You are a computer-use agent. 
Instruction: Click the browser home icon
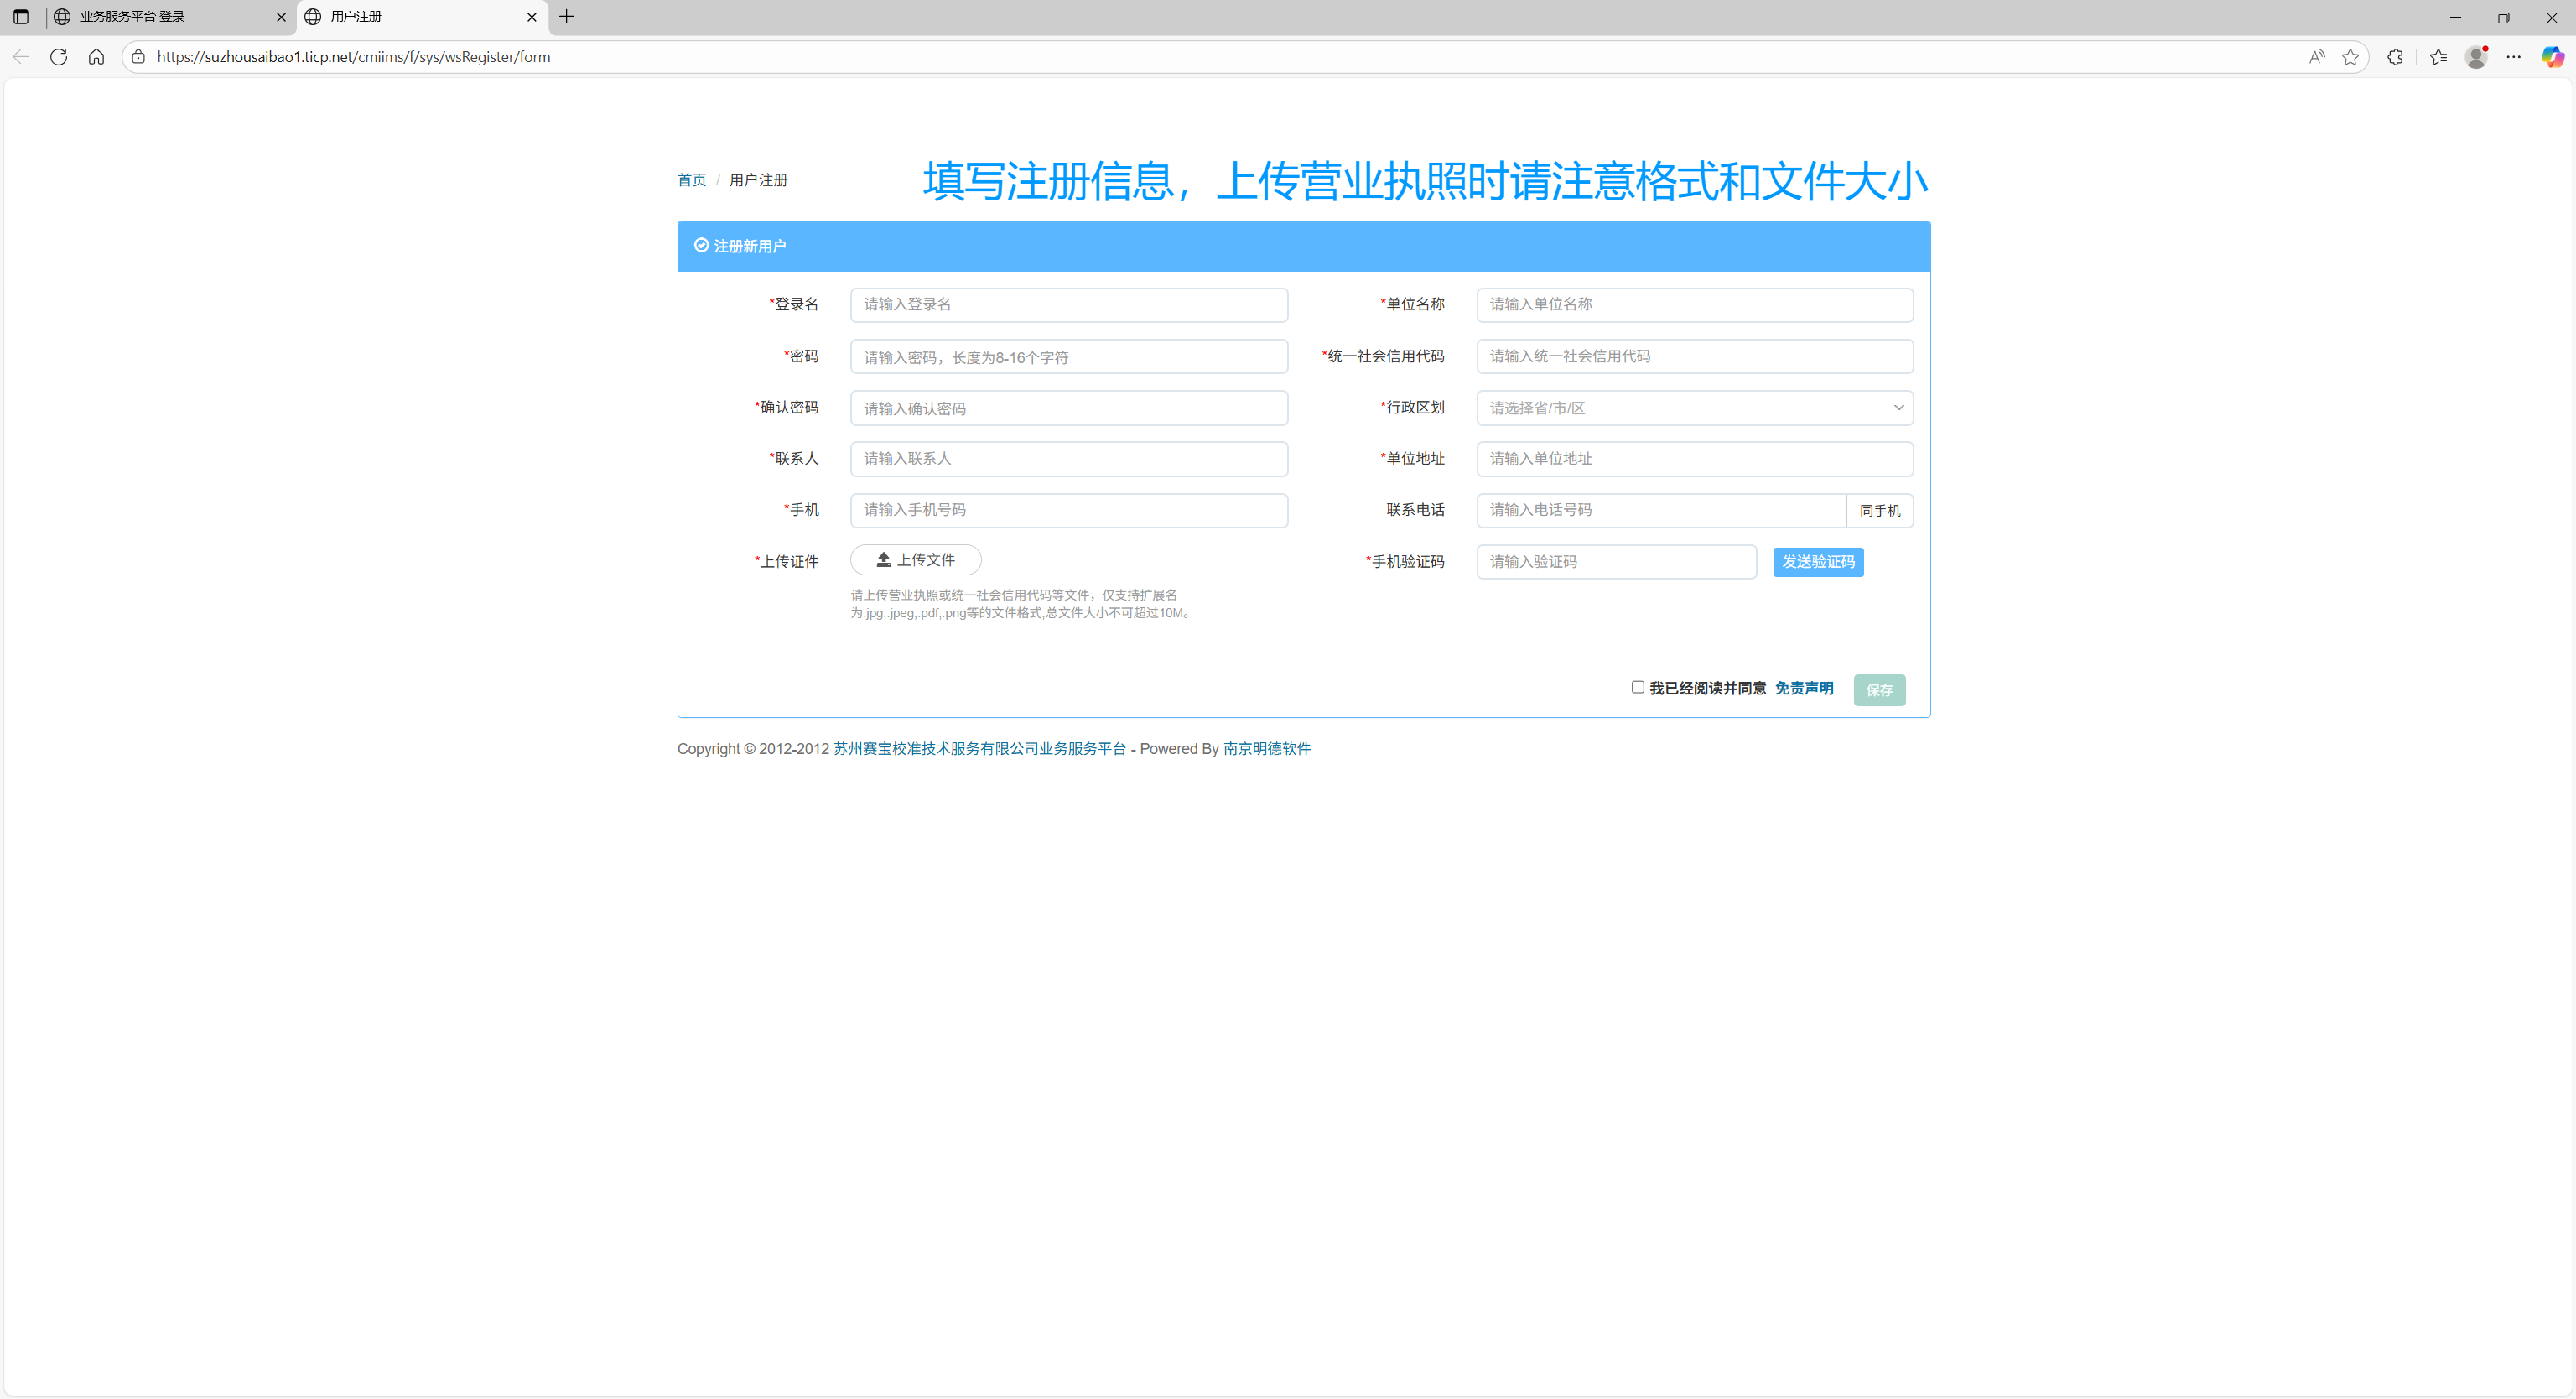pos(96,57)
